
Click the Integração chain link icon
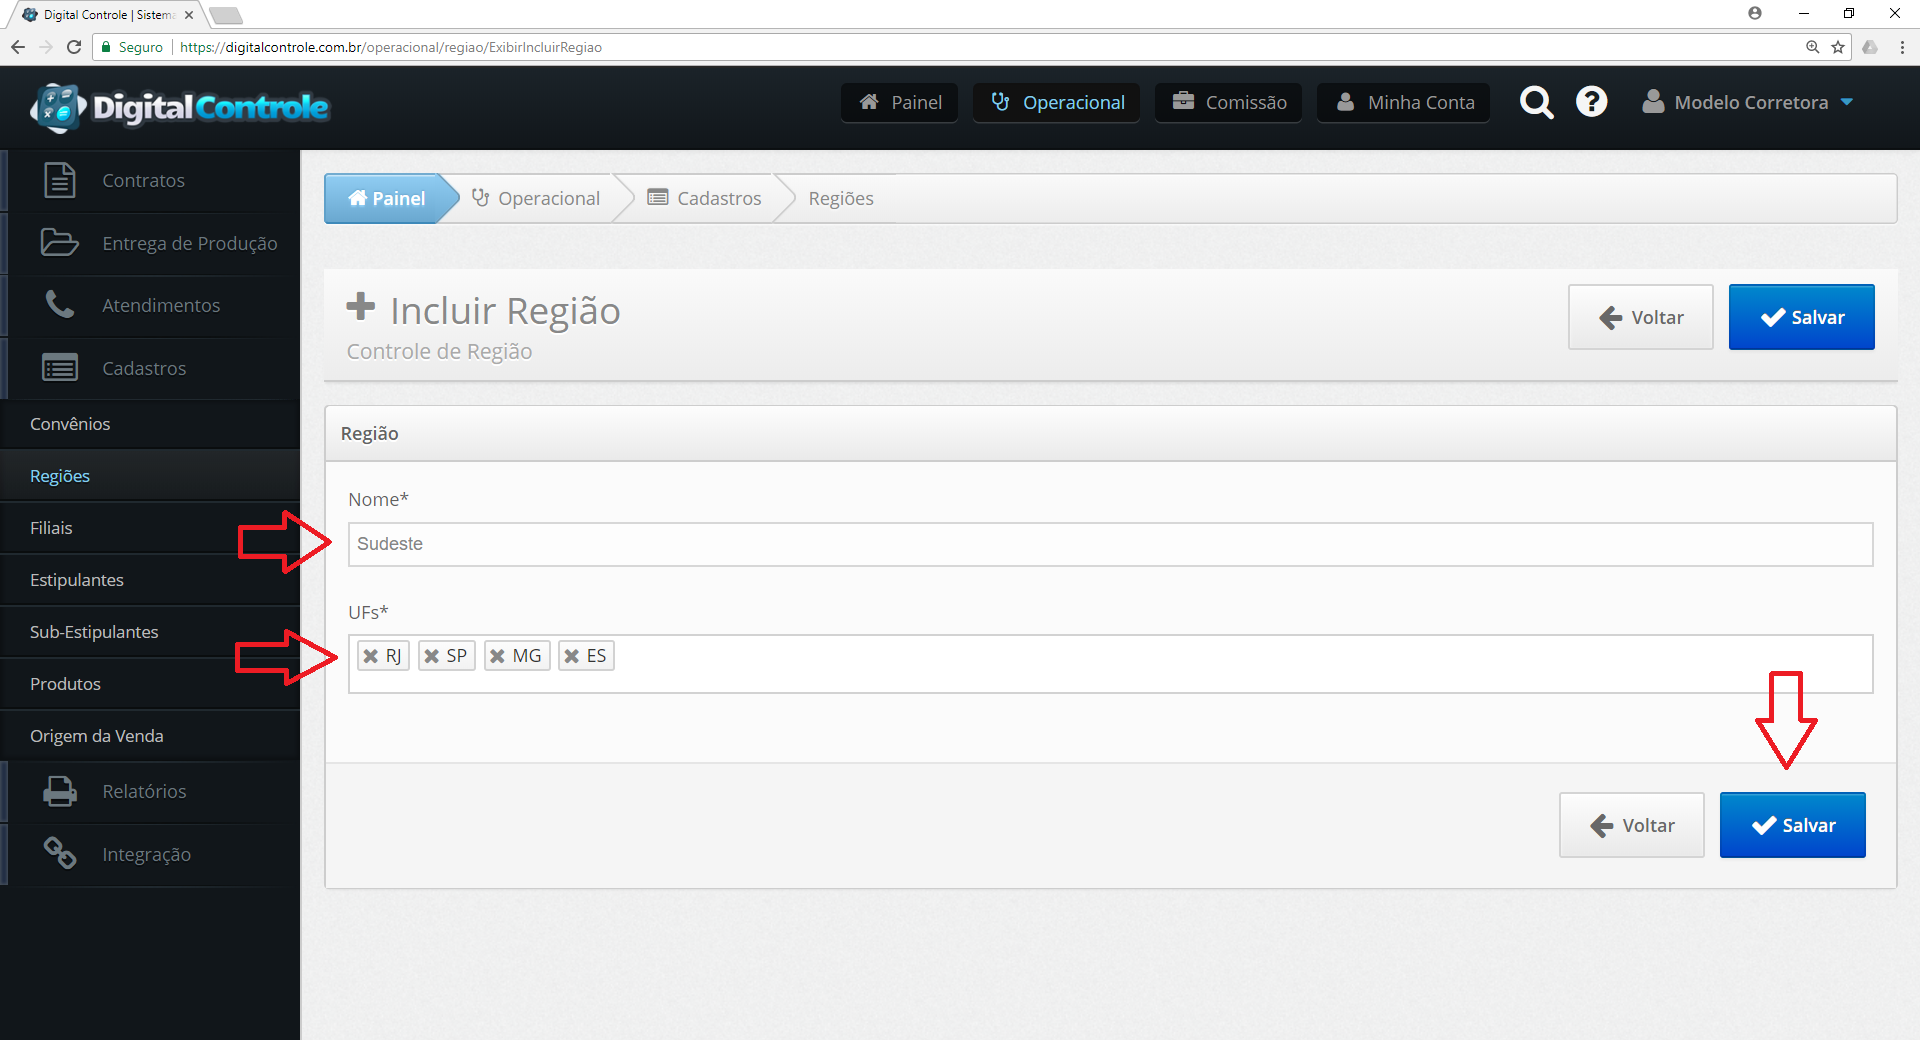click(60, 853)
